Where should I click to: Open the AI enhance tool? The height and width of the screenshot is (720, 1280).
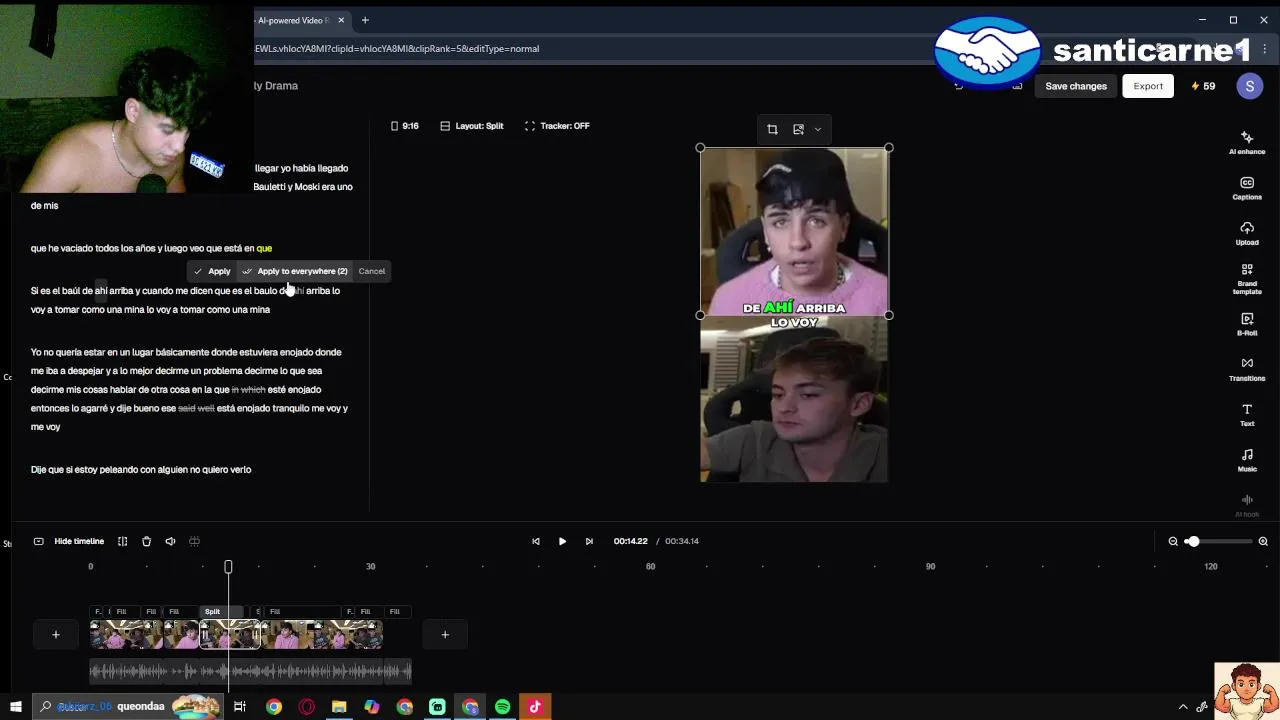click(x=1247, y=142)
